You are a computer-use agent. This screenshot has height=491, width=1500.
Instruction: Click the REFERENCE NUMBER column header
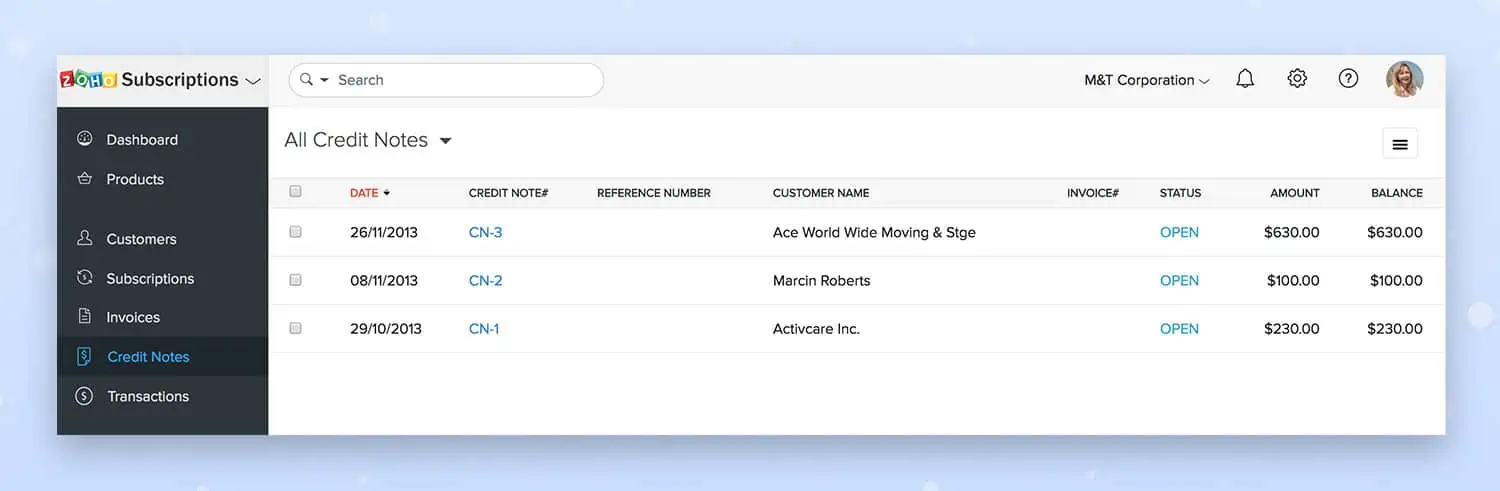coord(654,193)
